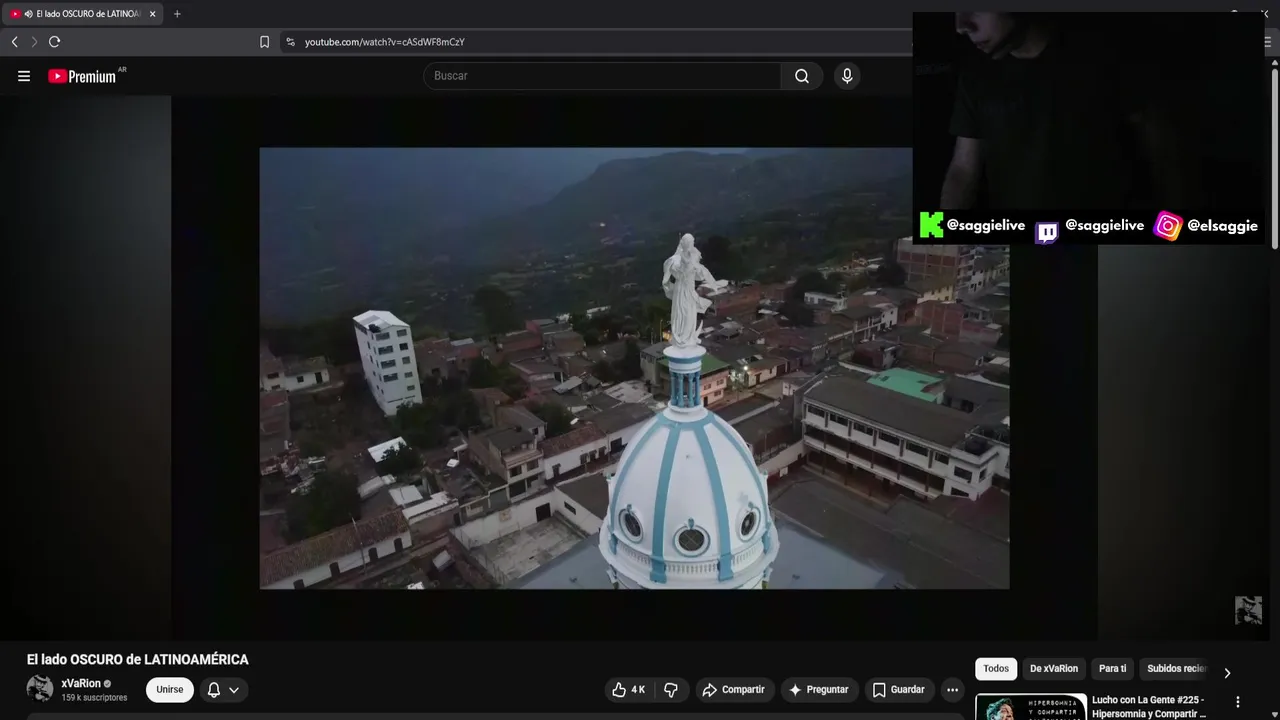The image size is (1280, 720).
Task: Click the Unirse join button
Action: point(170,690)
